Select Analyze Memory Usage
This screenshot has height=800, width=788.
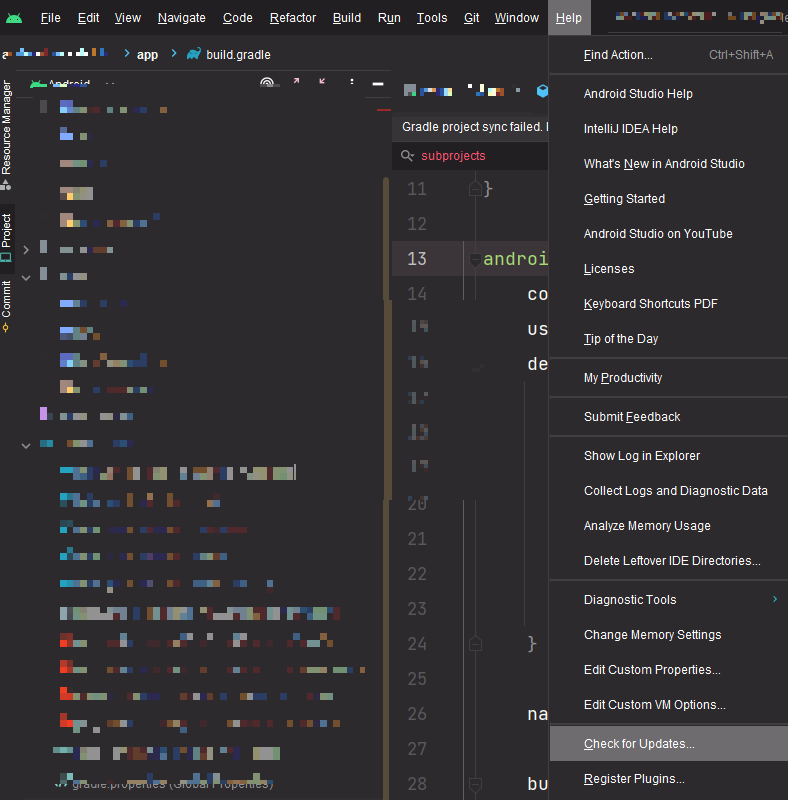pyautogui.click(x=669, y=526)
